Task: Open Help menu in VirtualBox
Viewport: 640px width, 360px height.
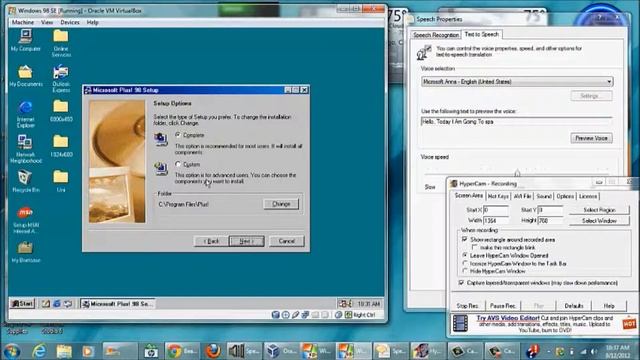Action: pyautogui.click(x=93, y=22)
